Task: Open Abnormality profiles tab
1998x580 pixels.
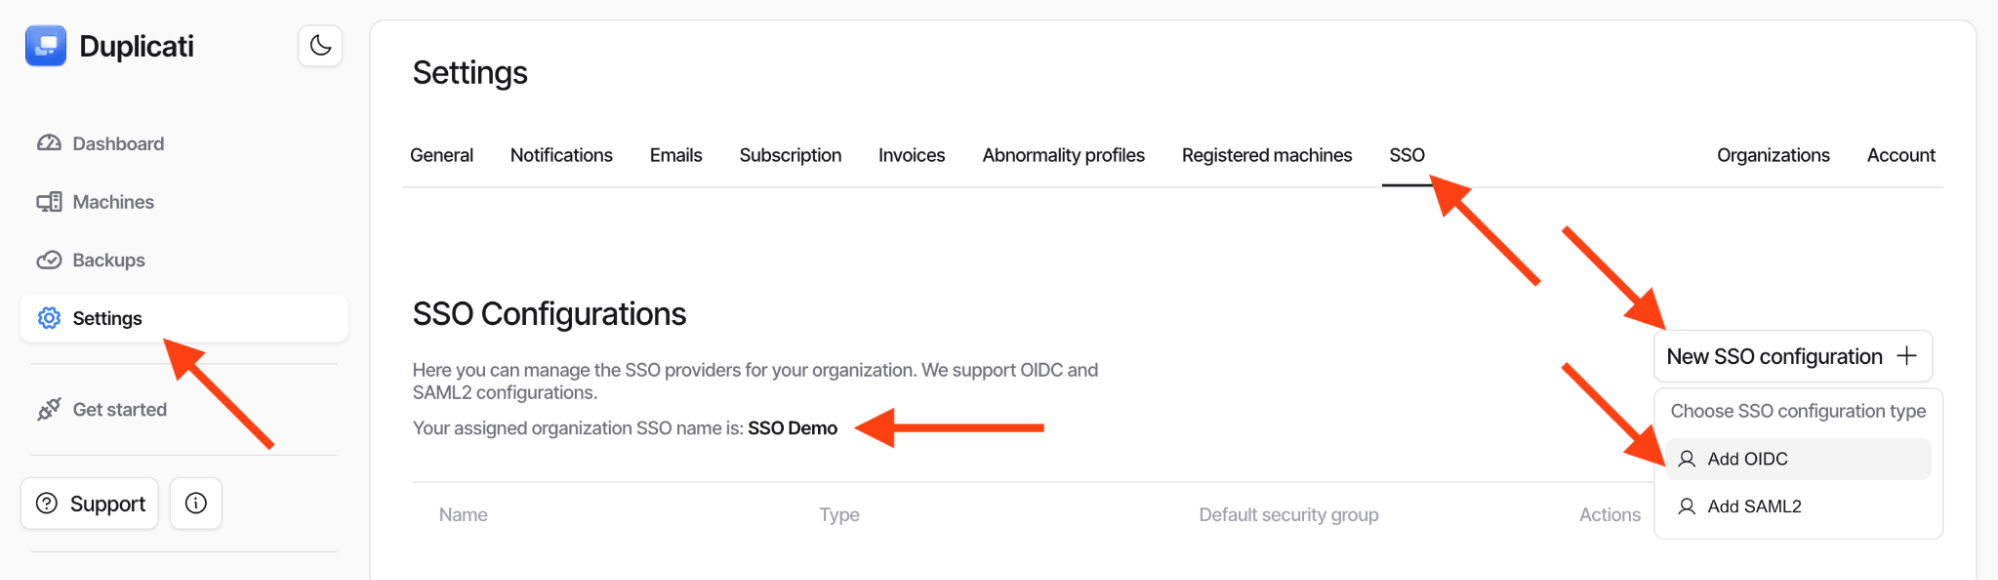Action: pos(1063,155)
